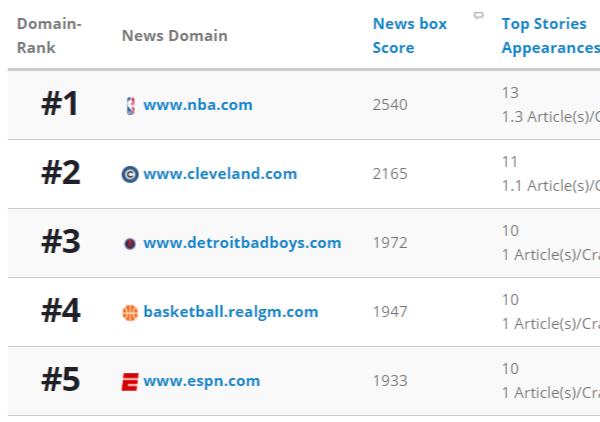
Task: Visit the www.detroitbadboys.com link
Action: 242,243
